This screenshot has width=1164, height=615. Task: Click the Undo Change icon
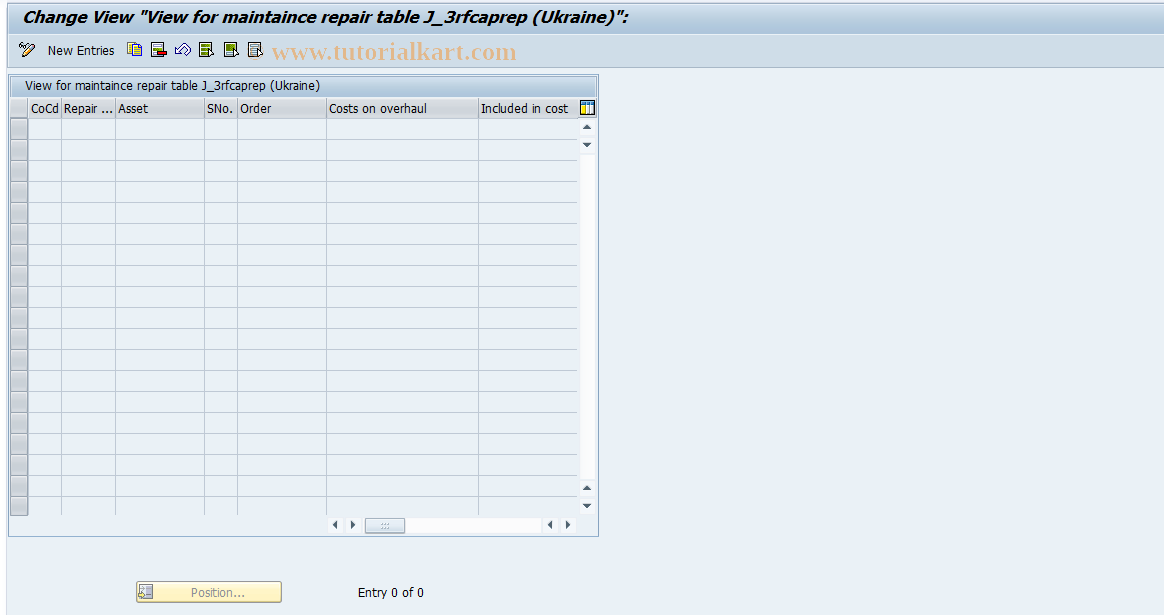pyautogui.click(x=183, y=50)
